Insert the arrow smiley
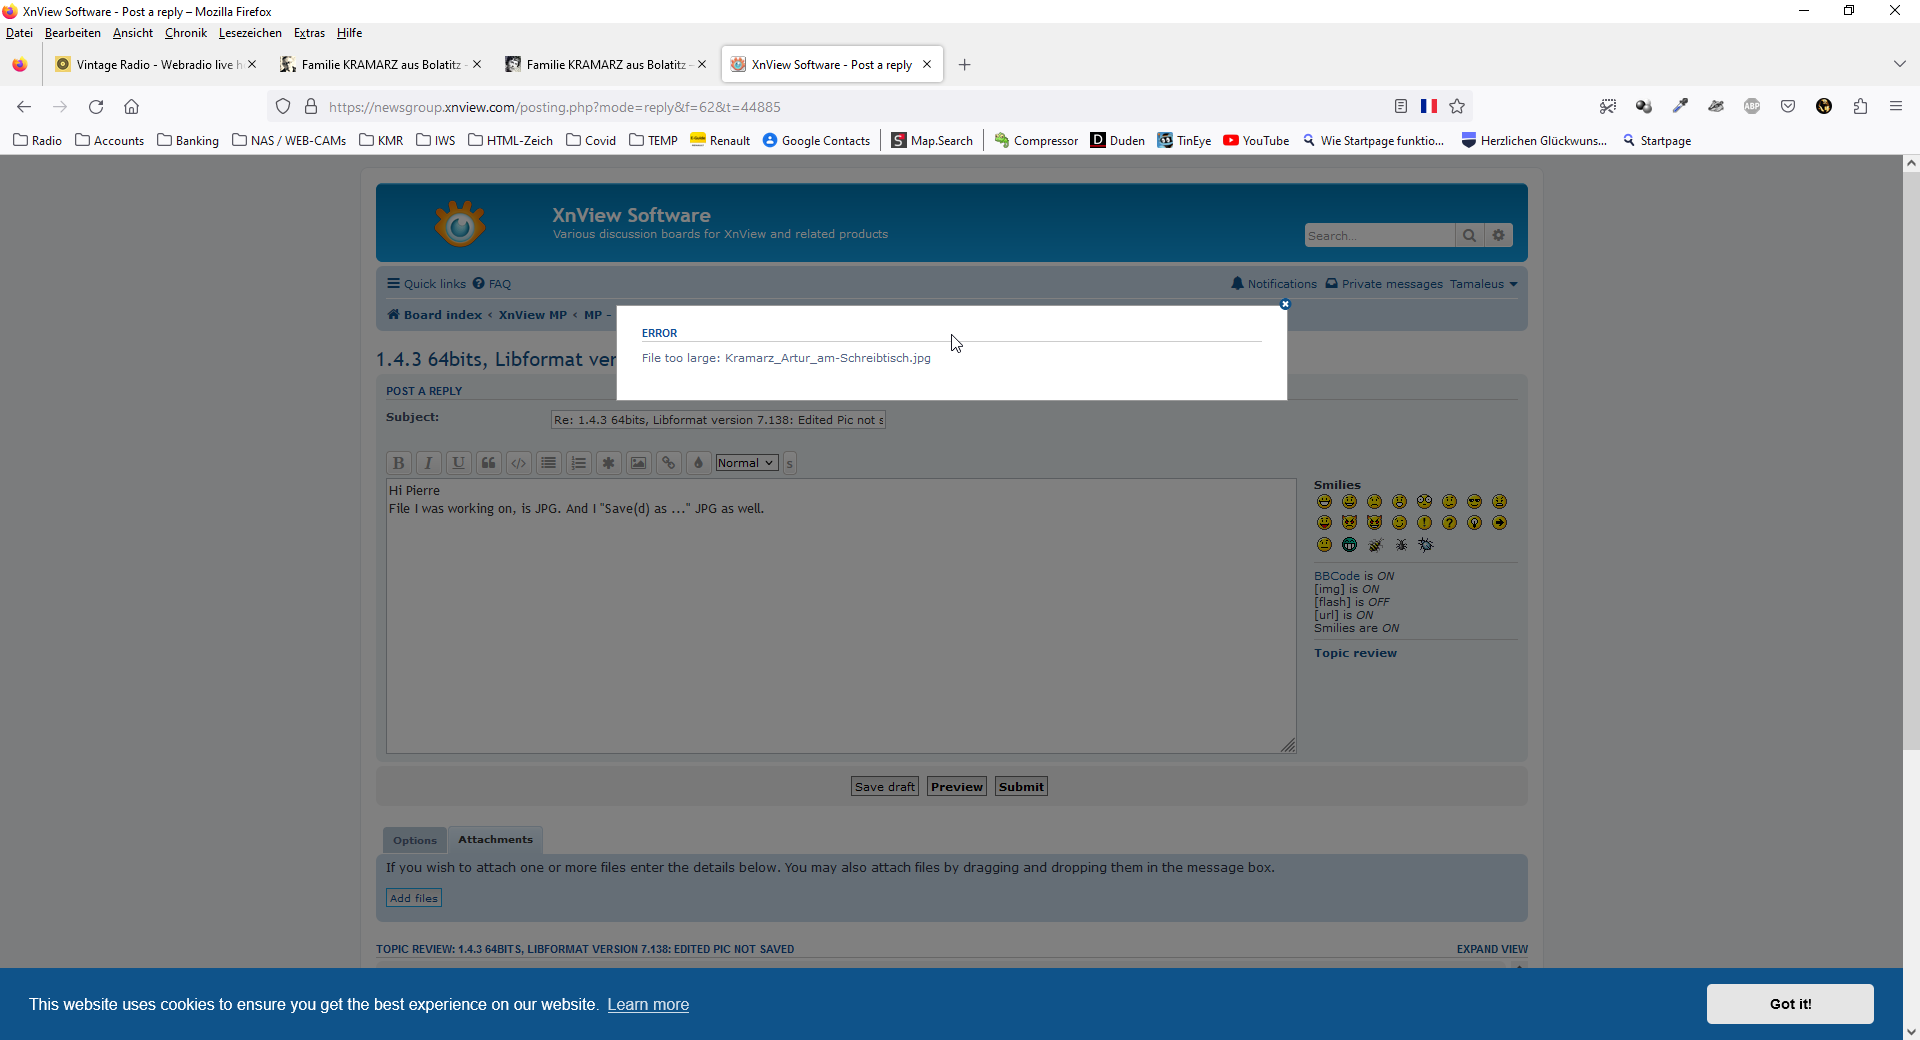This screenshot has height=1040, width=1920. coord(1499,523)
